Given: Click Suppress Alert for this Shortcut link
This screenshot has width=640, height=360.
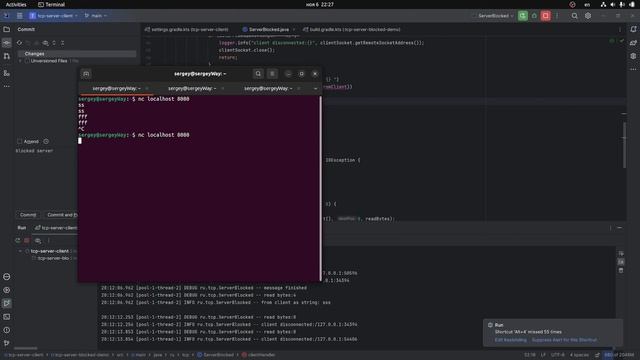Looking at the screenshot, I should (x=564, y=340).
